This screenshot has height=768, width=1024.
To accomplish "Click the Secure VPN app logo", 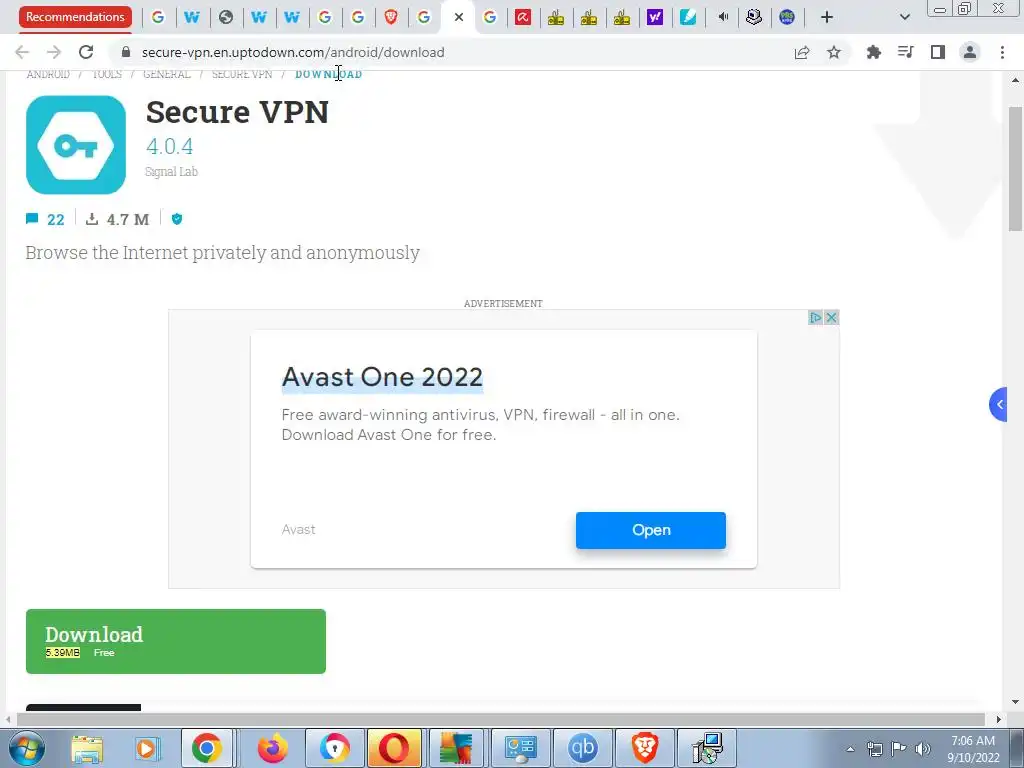I will tap(76, 145).
